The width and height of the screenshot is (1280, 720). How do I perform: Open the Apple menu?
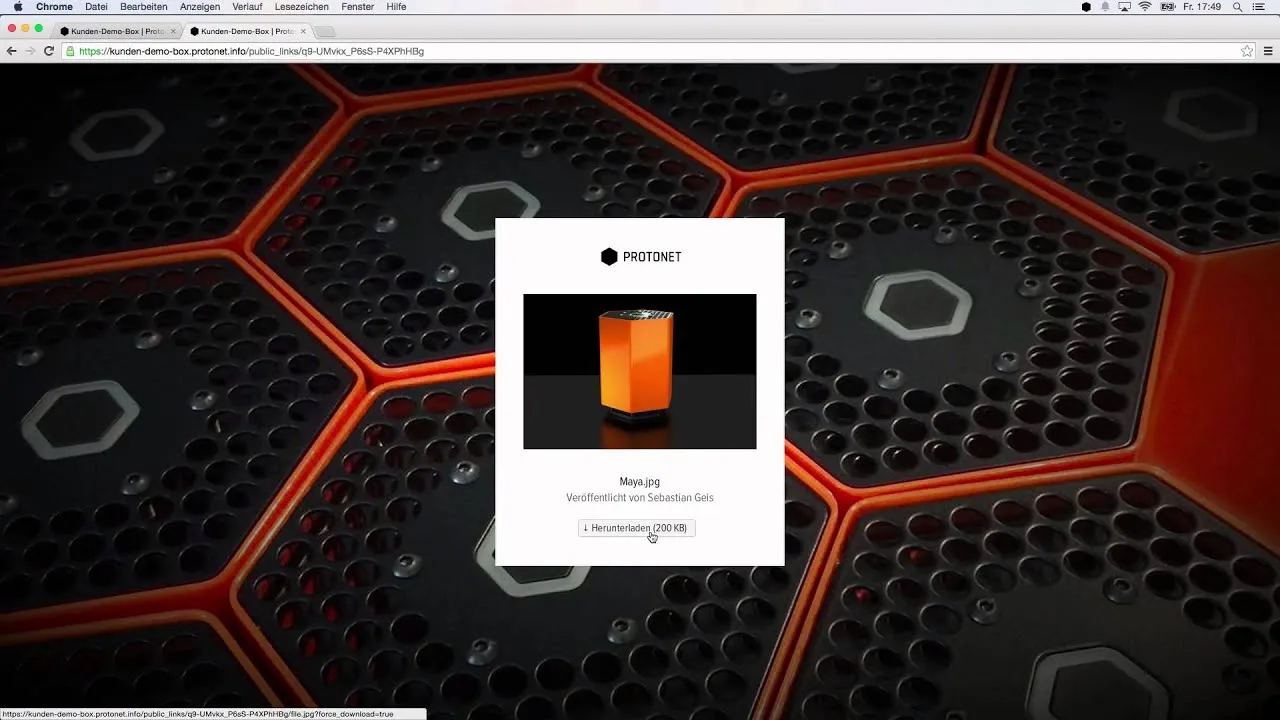pos(18,7)
